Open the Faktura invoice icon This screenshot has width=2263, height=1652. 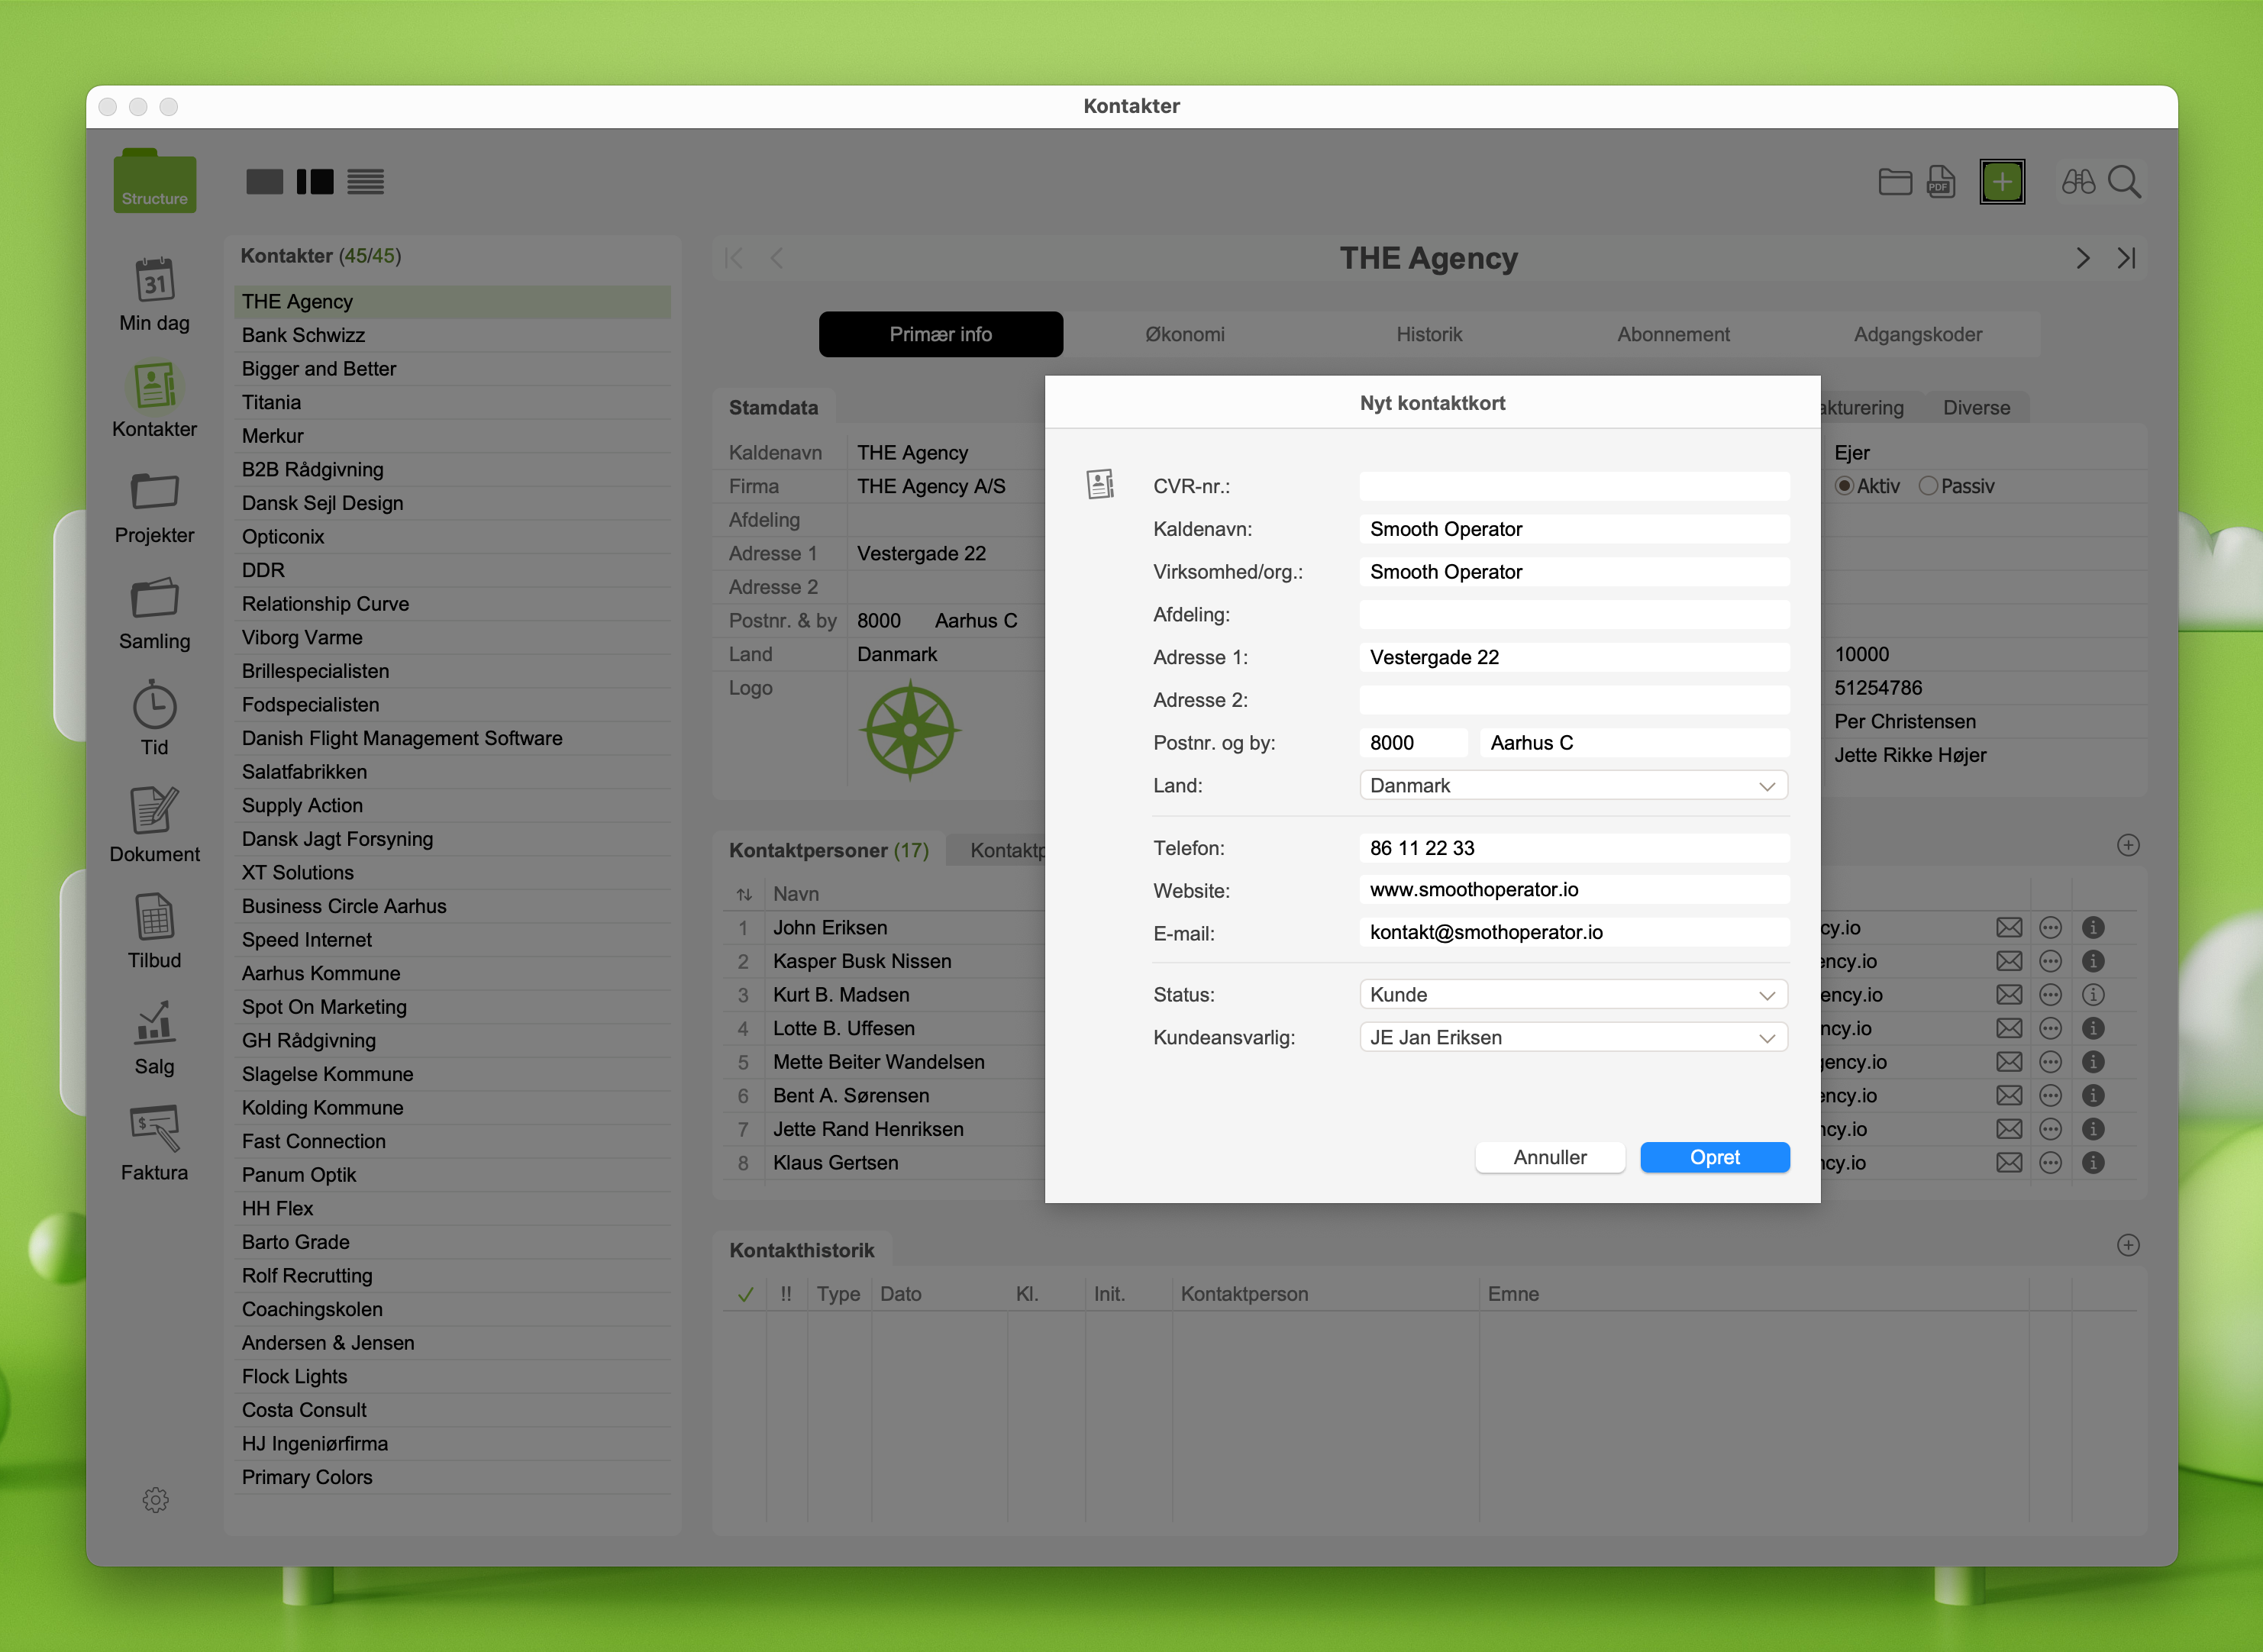154,1129
